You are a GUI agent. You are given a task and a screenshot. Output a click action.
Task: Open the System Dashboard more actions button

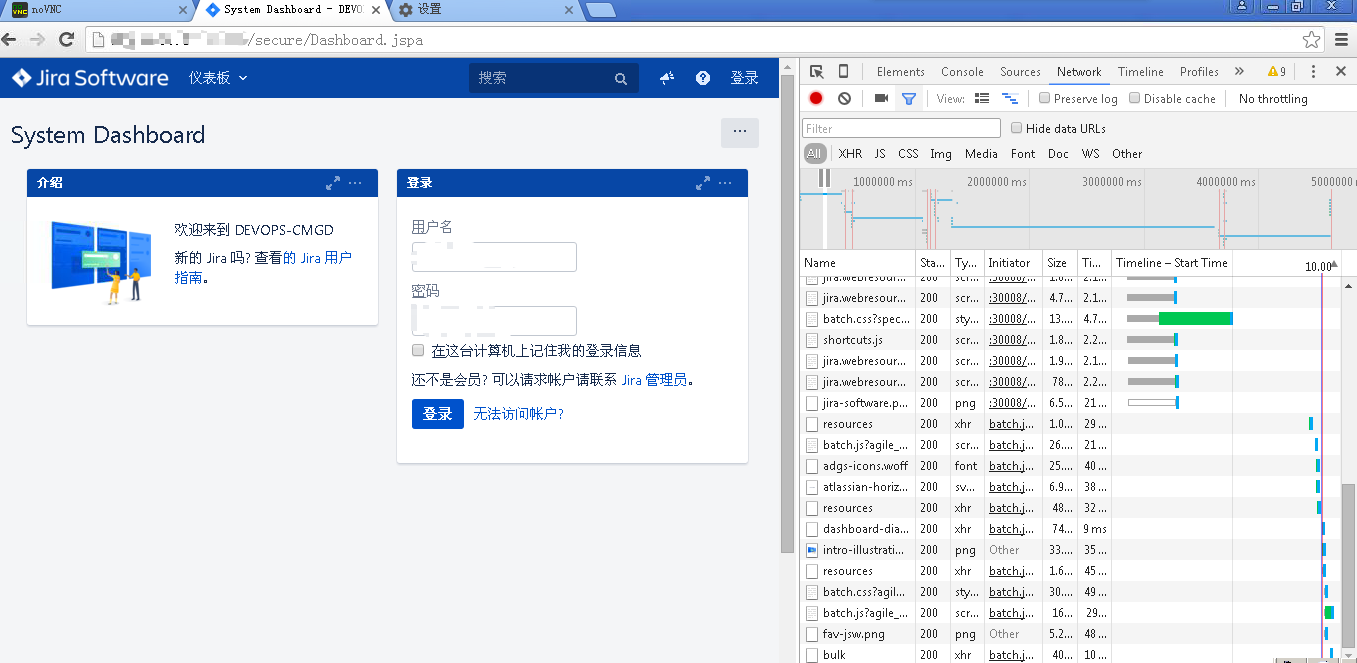point(740,132)
